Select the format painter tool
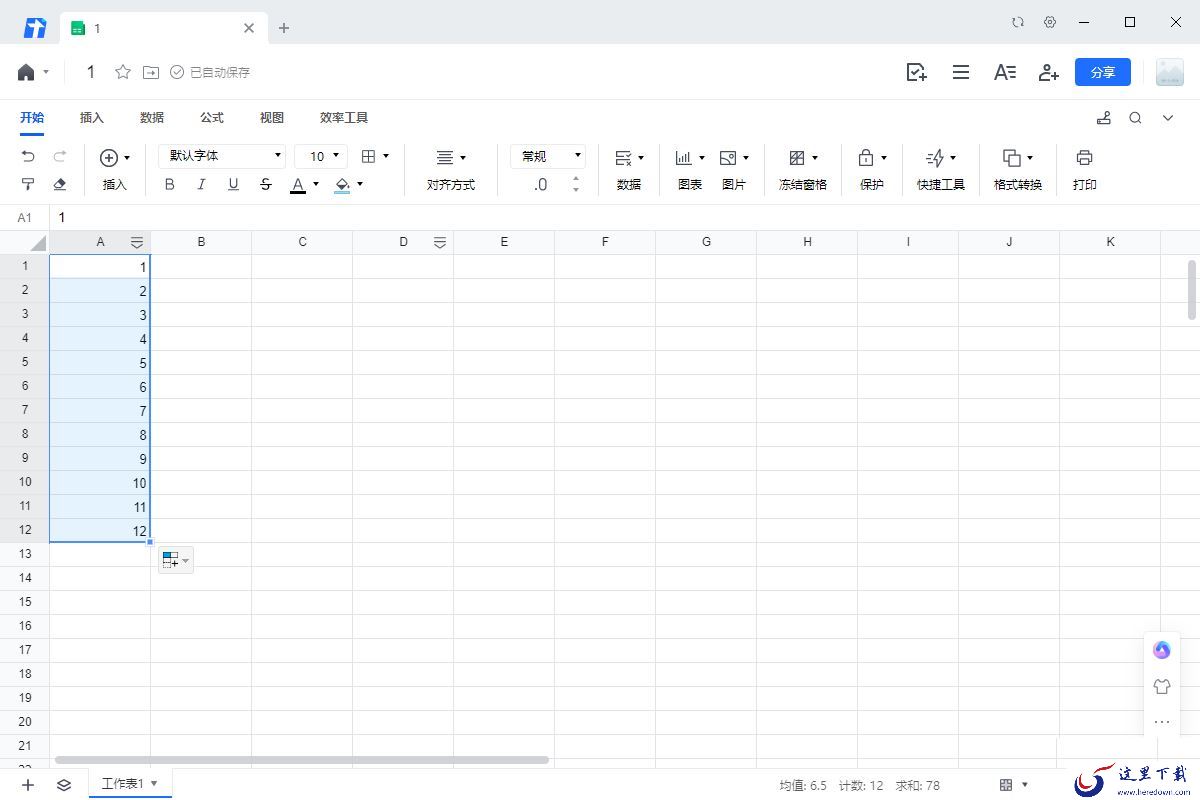 28,184
